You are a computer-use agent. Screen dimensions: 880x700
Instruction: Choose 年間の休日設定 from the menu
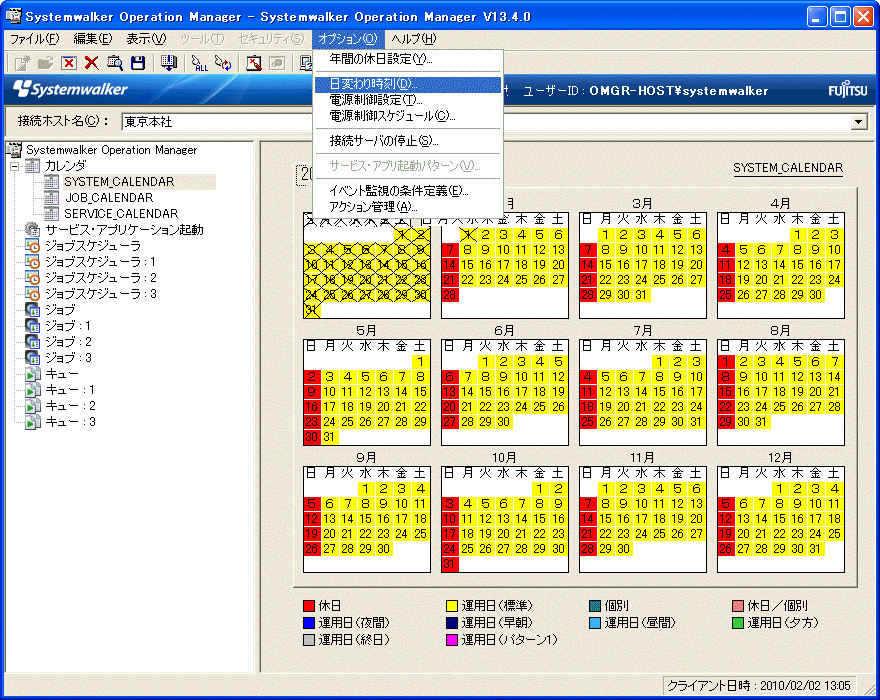(x=408, y=59)
